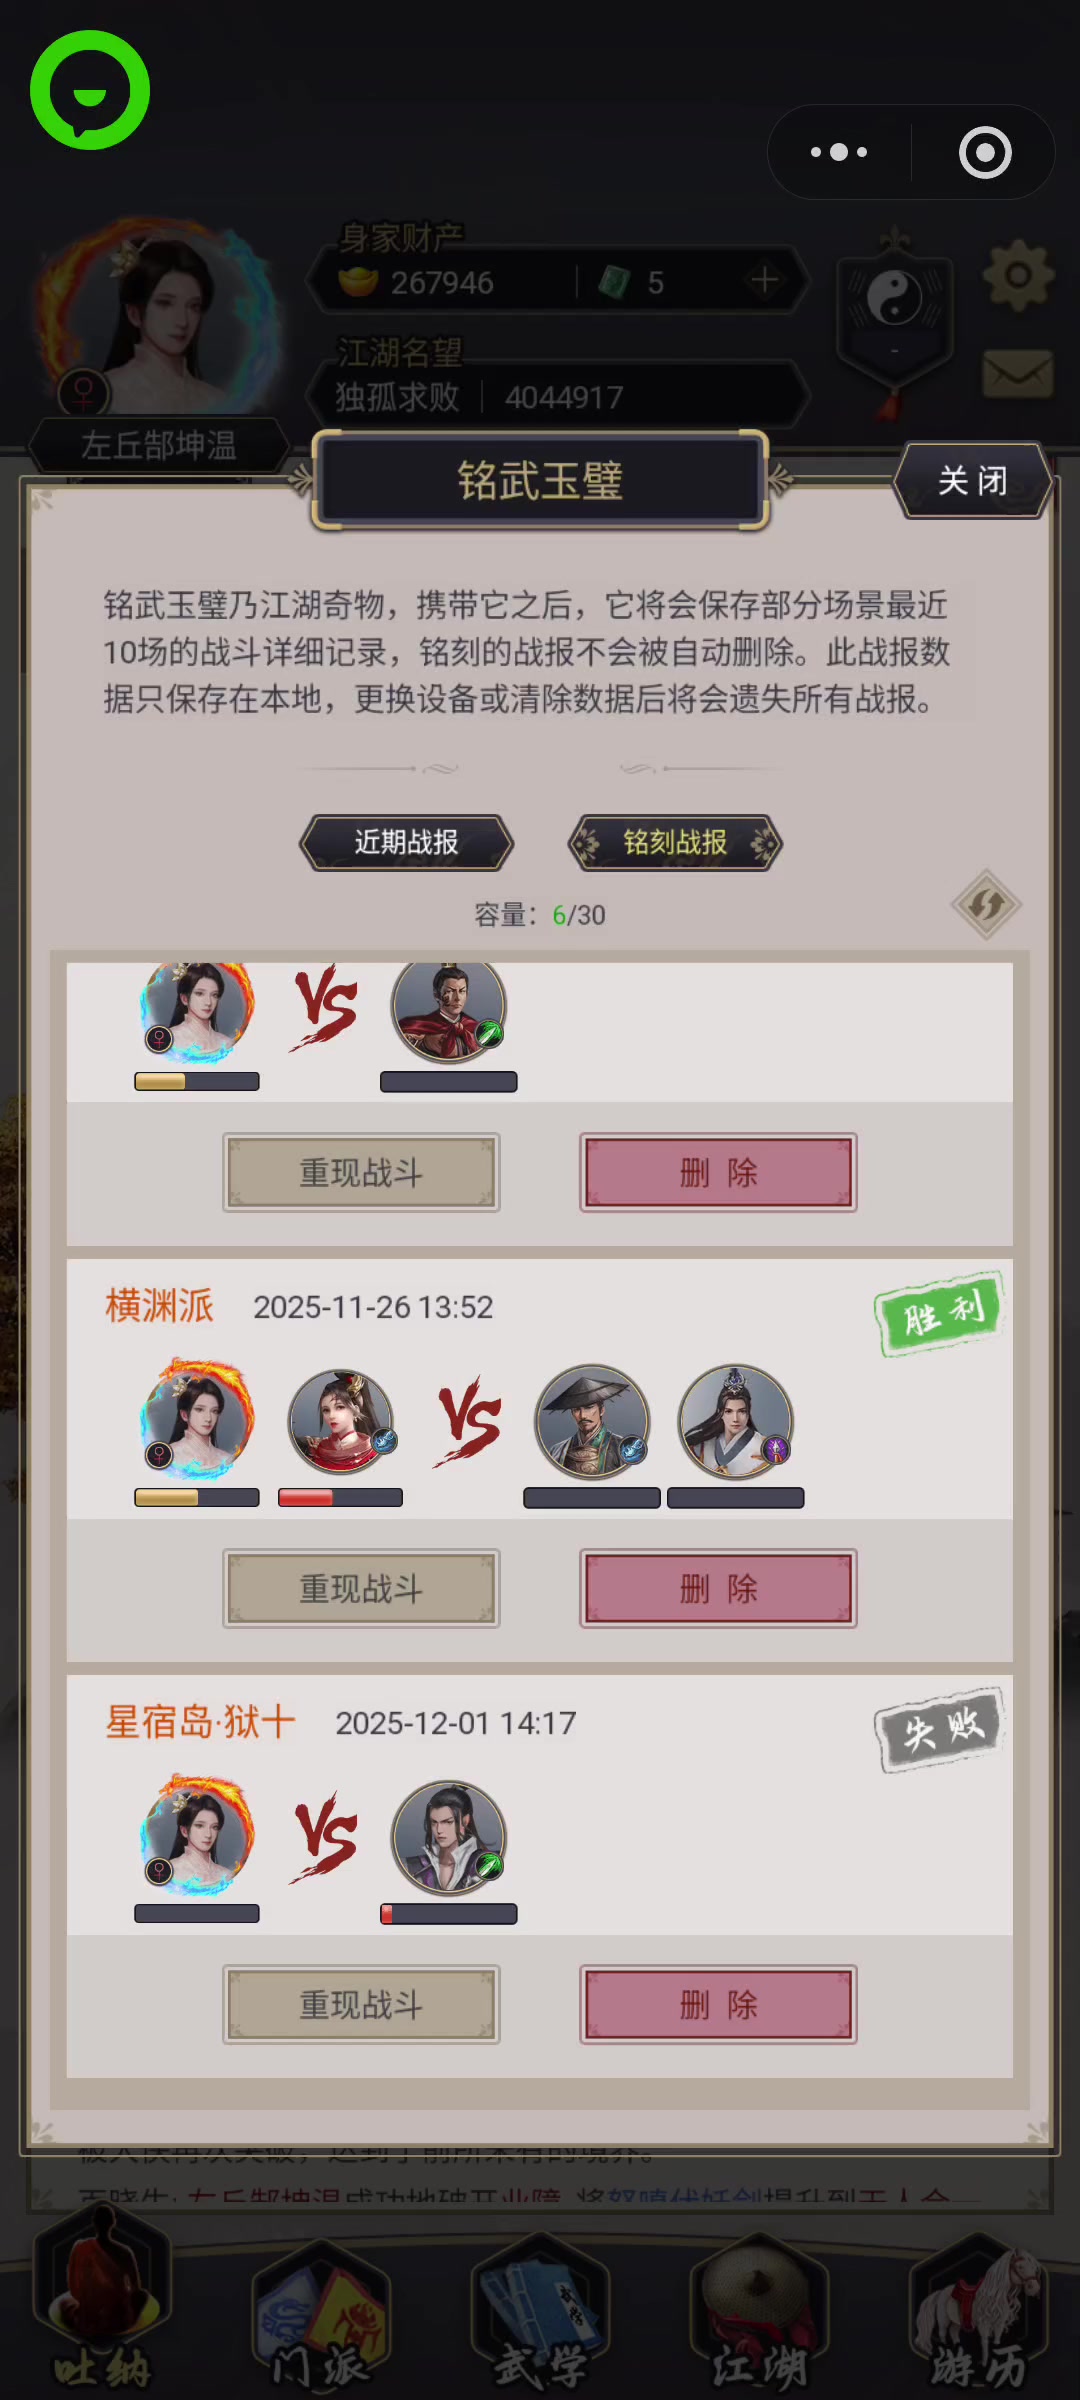Tap the 星宿岛 enemy's red health bar
1080x2400 pixels.
click(449, 1914)
